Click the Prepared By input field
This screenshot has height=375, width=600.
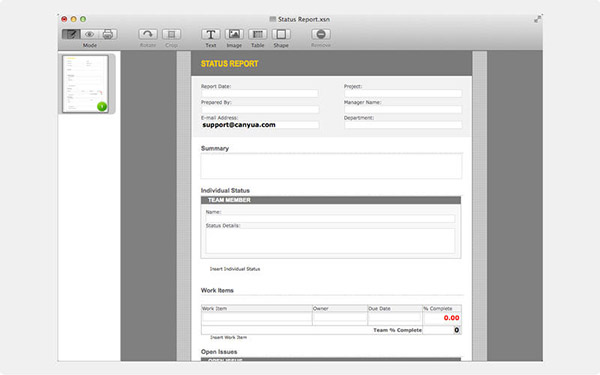pyautogui.click(x=260, y=109)
